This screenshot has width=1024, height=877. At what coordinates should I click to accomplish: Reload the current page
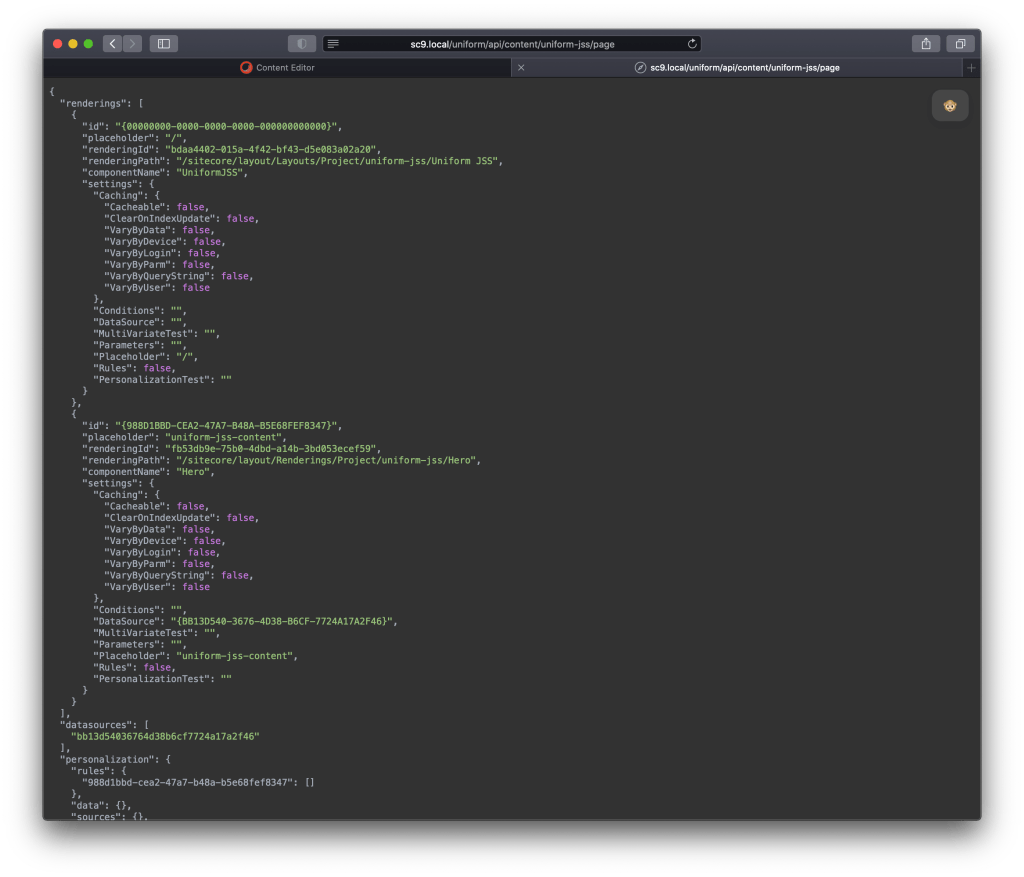(692, 44)
